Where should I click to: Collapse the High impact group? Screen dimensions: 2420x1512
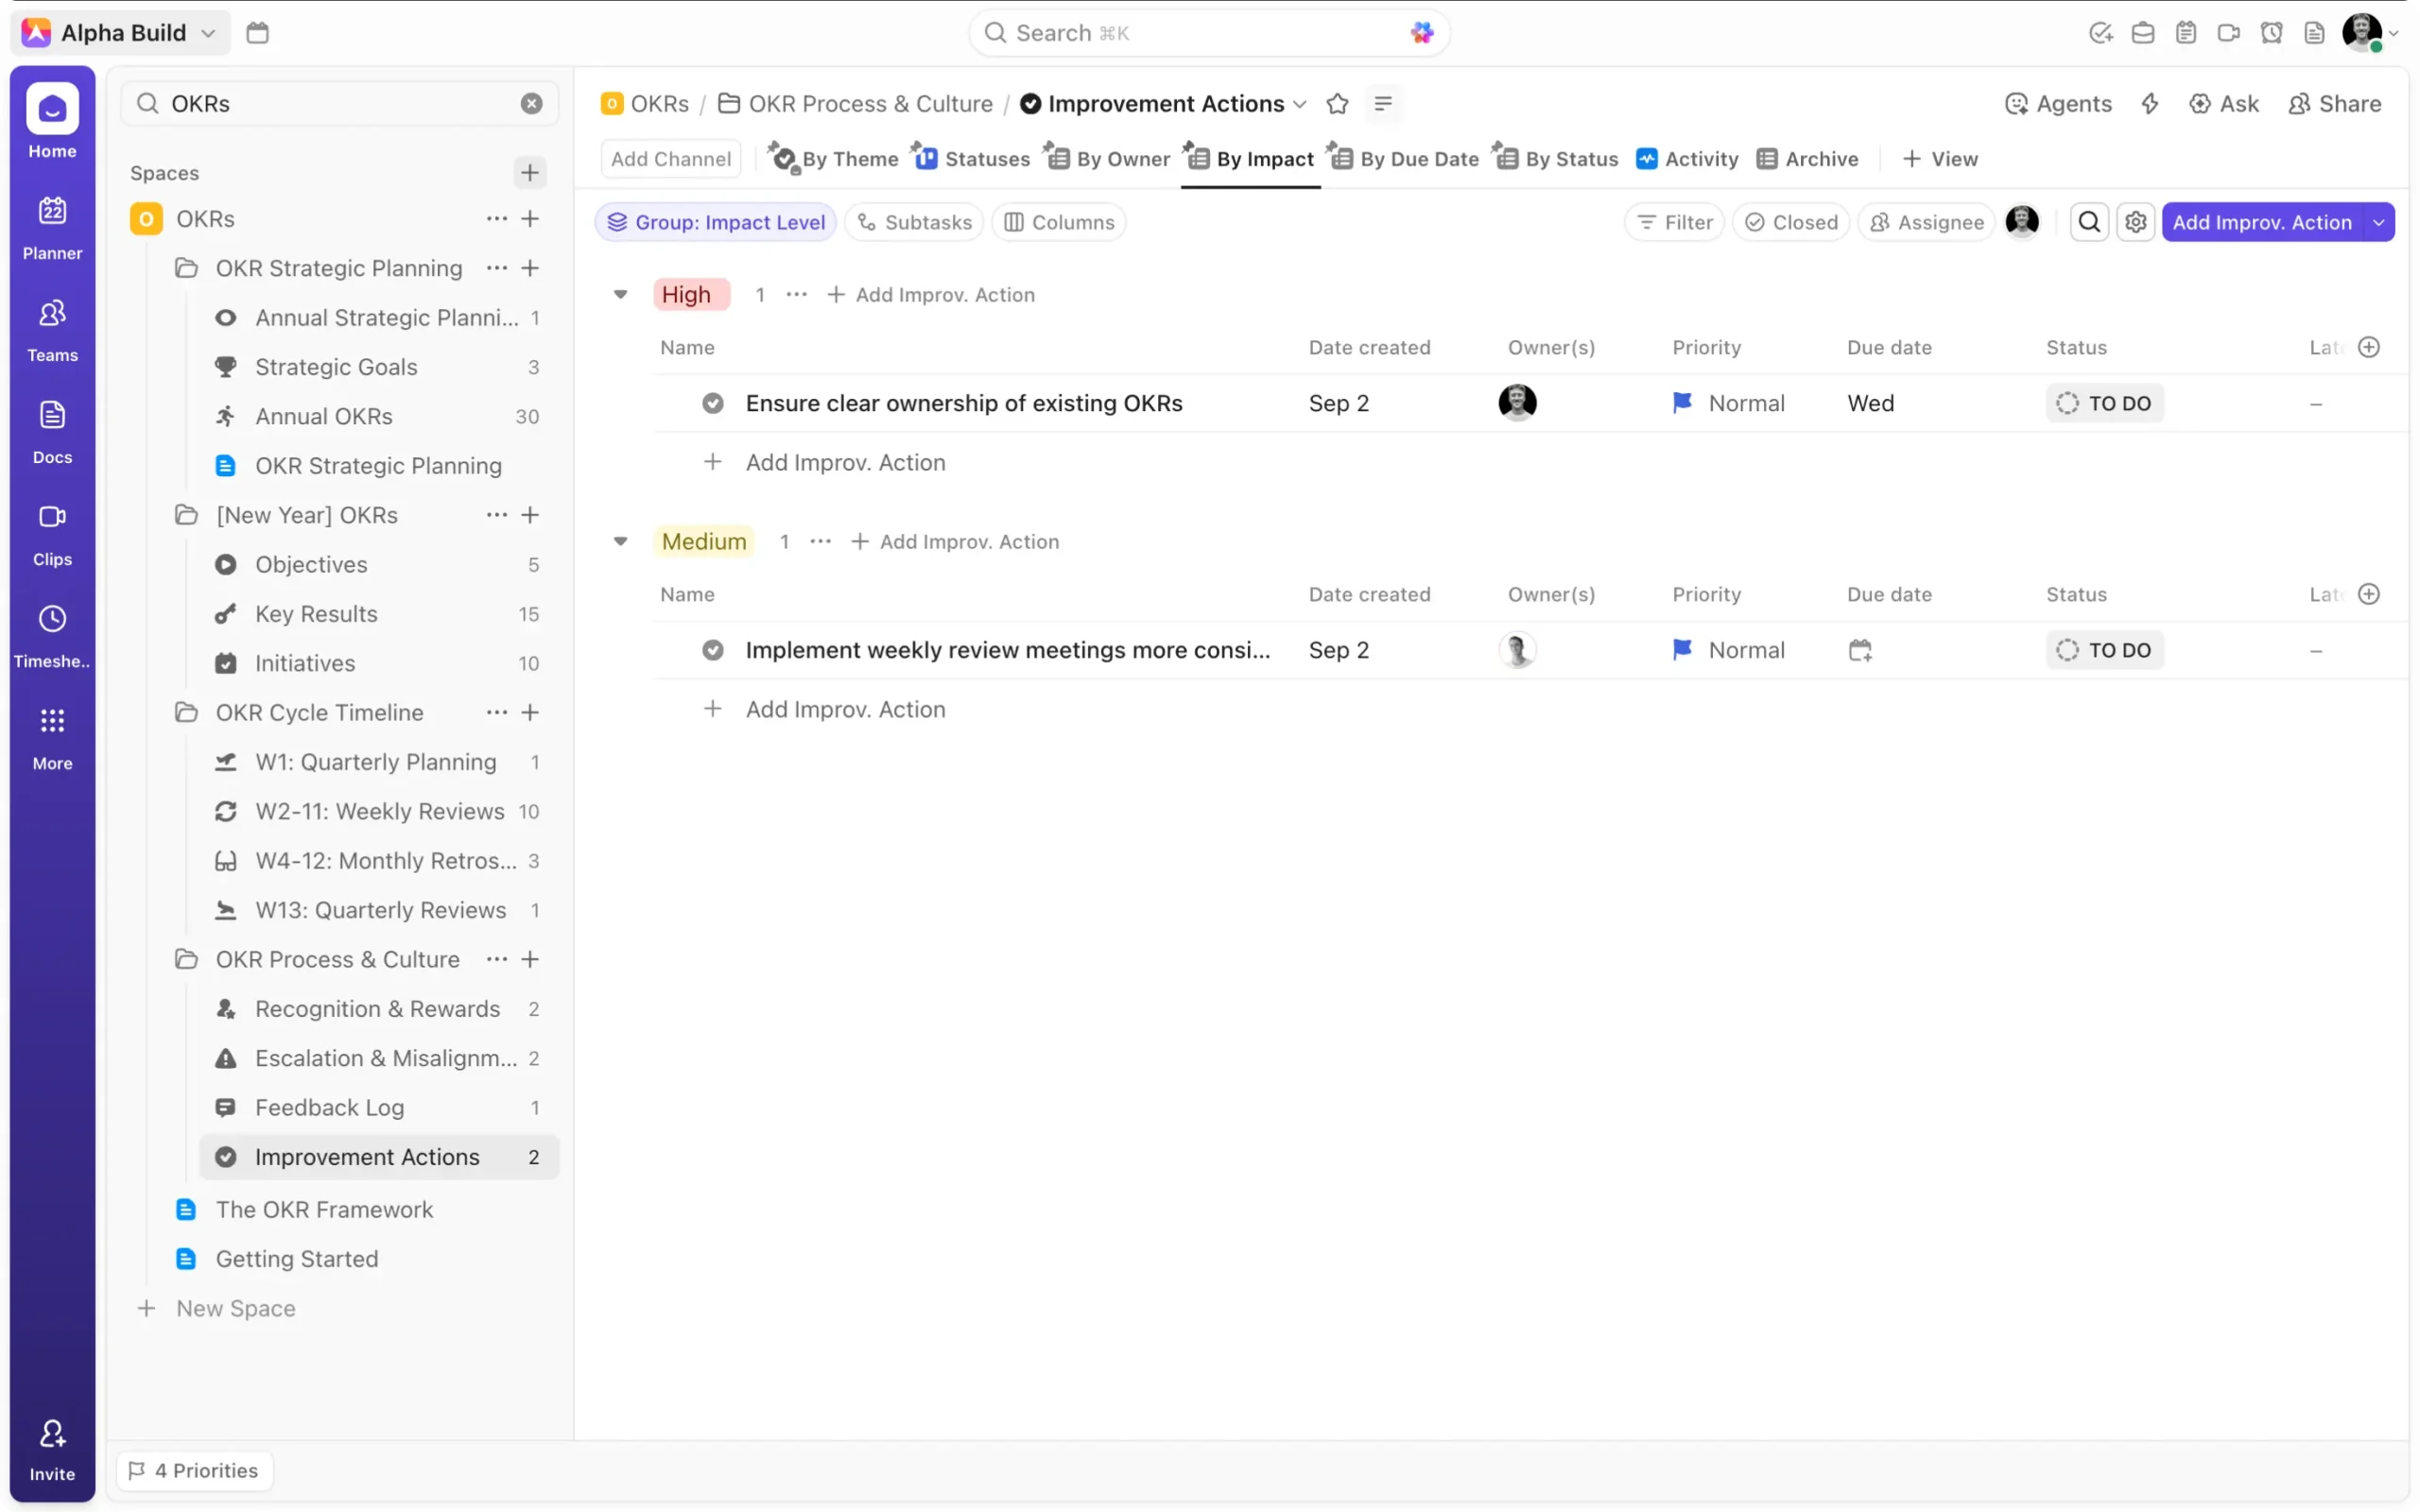(x=620, y=295)
